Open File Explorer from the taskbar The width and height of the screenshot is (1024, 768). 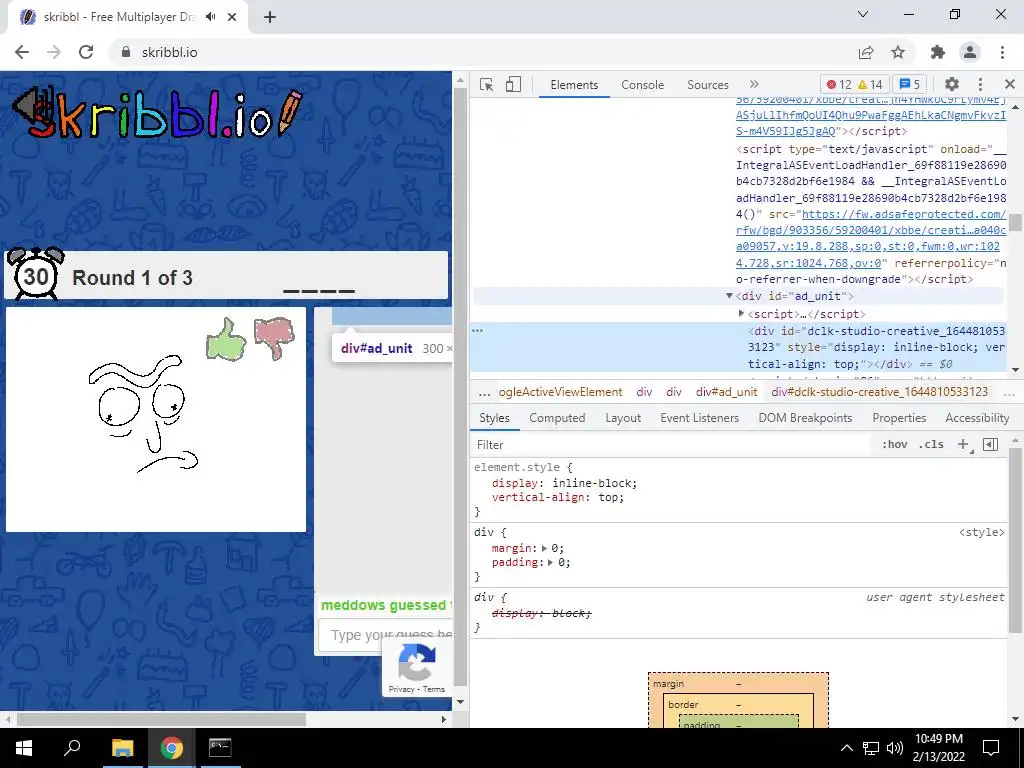(122, 748)
